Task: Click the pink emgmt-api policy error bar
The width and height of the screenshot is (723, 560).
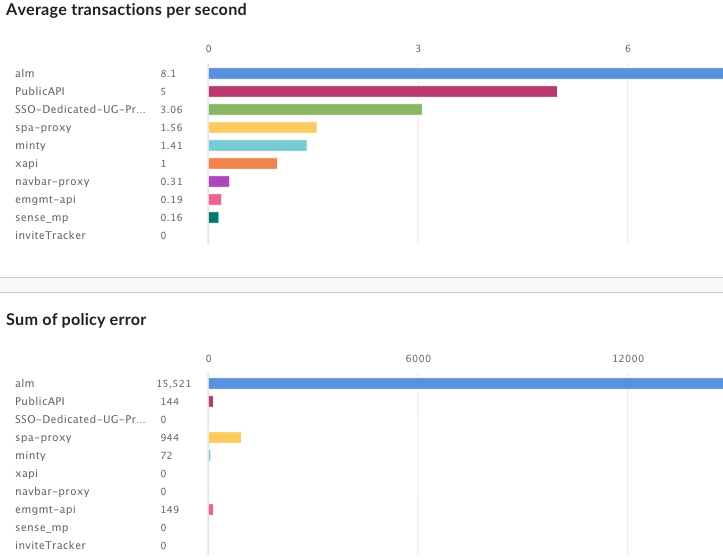Action: pos(211,509)
